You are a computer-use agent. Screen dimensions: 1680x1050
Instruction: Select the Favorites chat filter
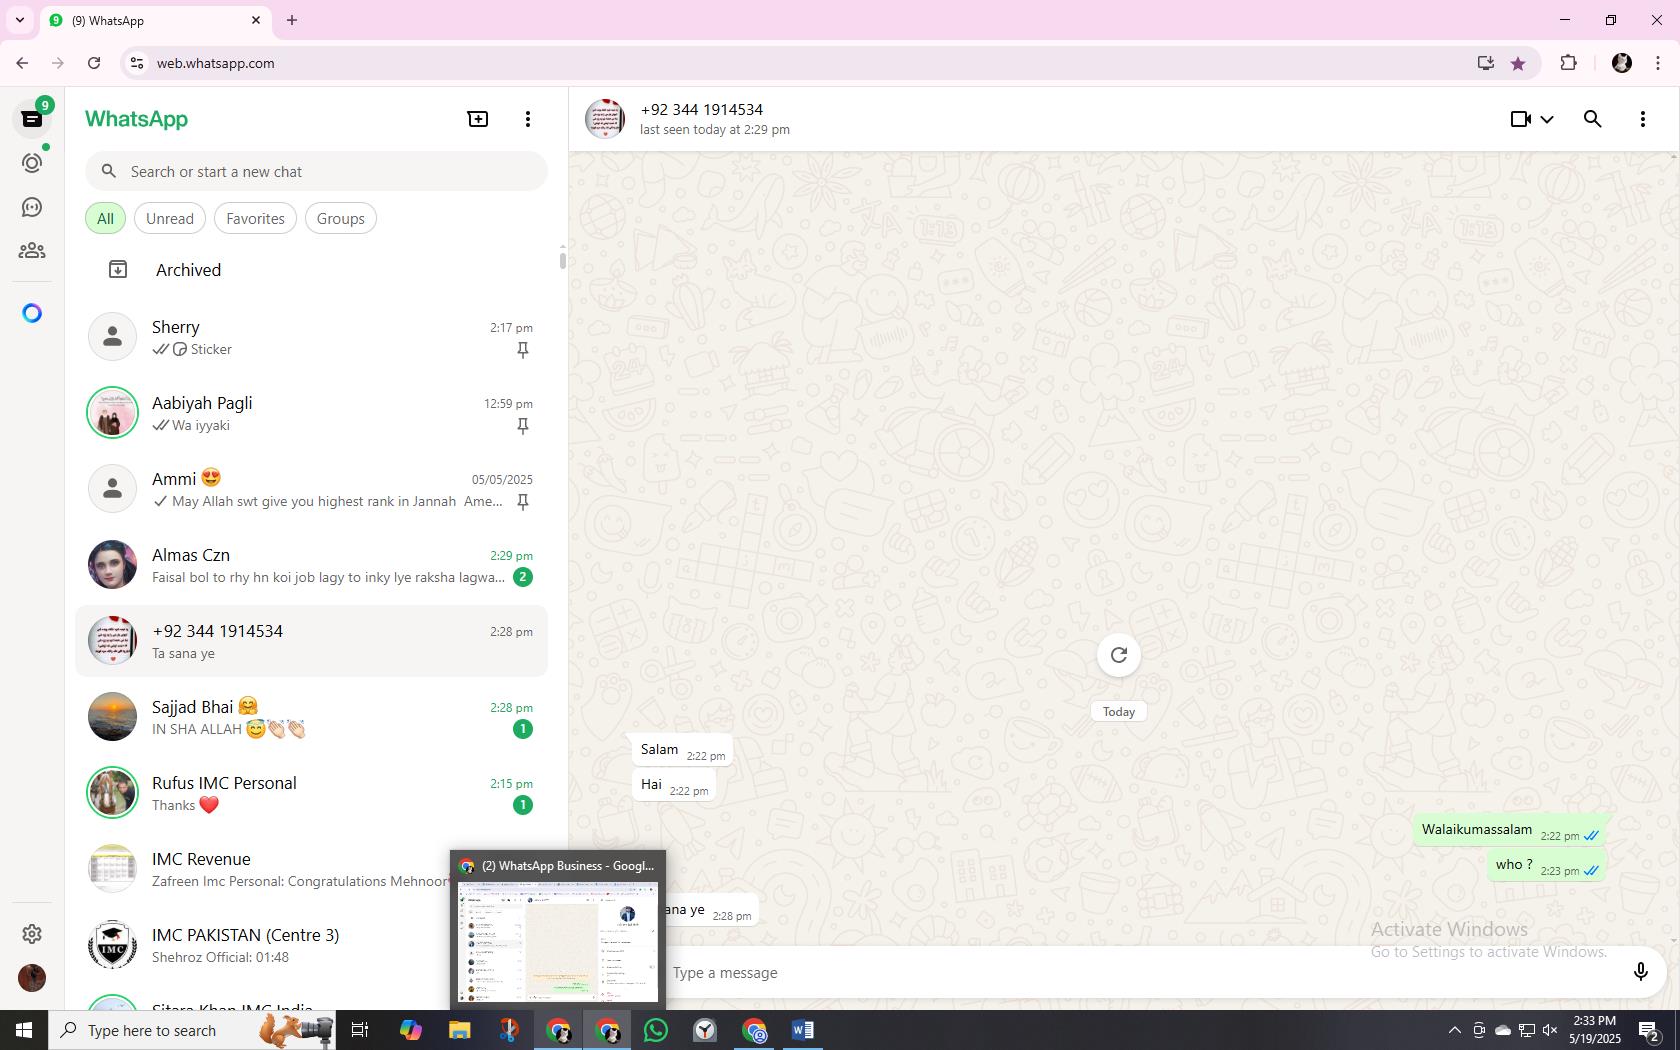pyautogui.click(x=255, y=218)
